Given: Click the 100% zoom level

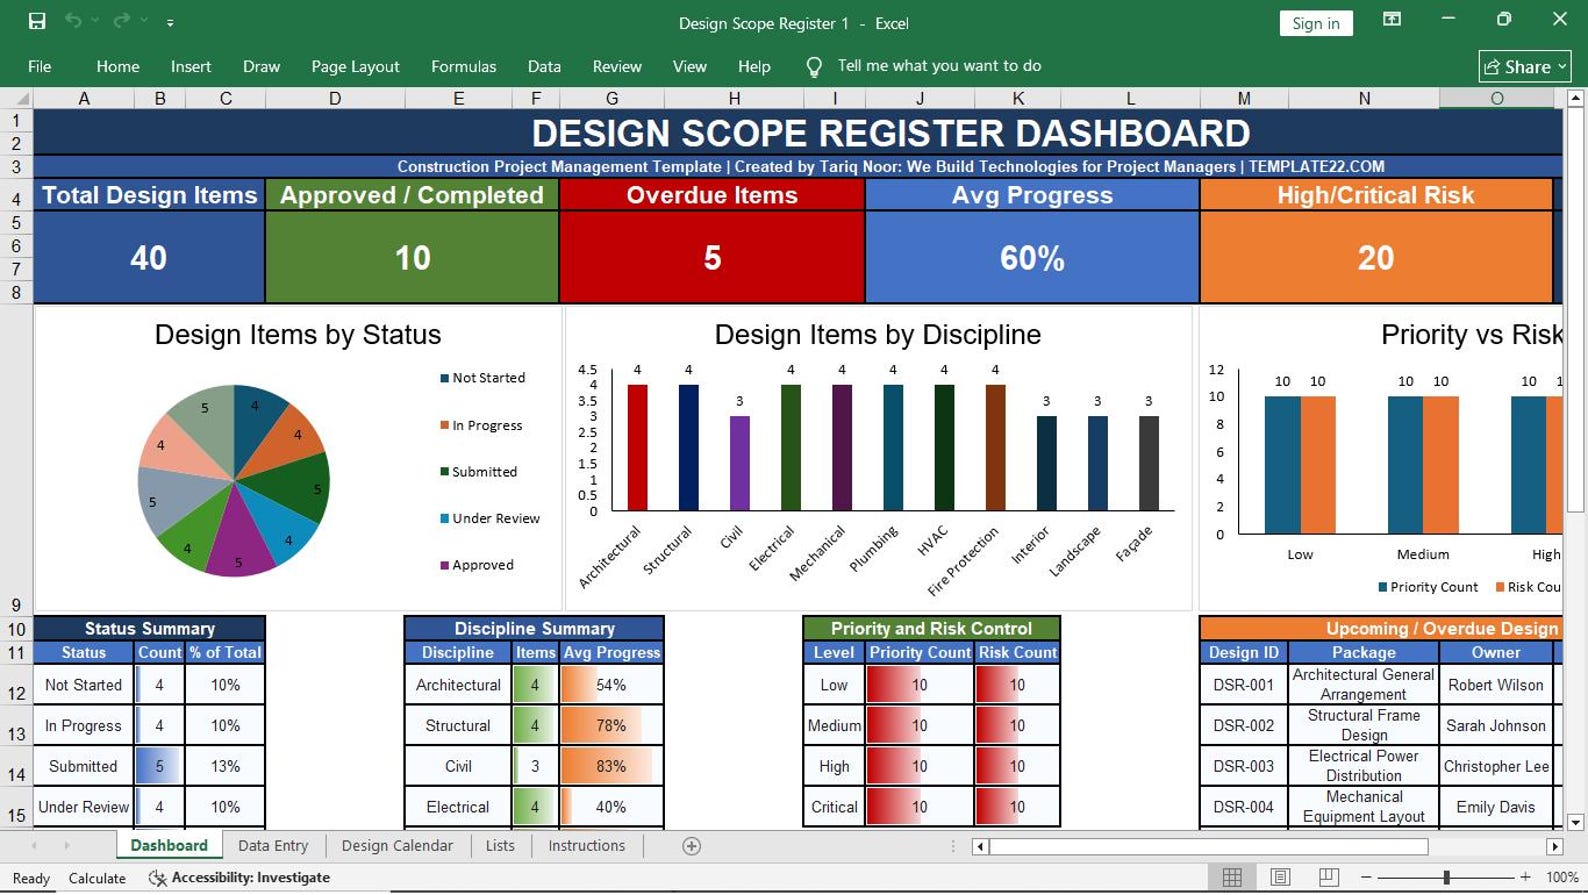Looking at the screenshot, I should [x=1562, y=877].
